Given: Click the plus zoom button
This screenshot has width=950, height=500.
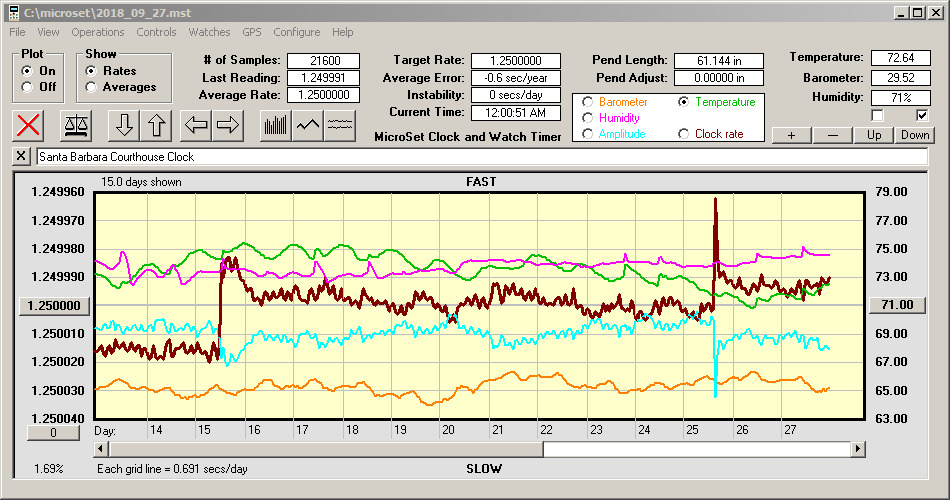Looking at the screenshot, I should [791, 135].
